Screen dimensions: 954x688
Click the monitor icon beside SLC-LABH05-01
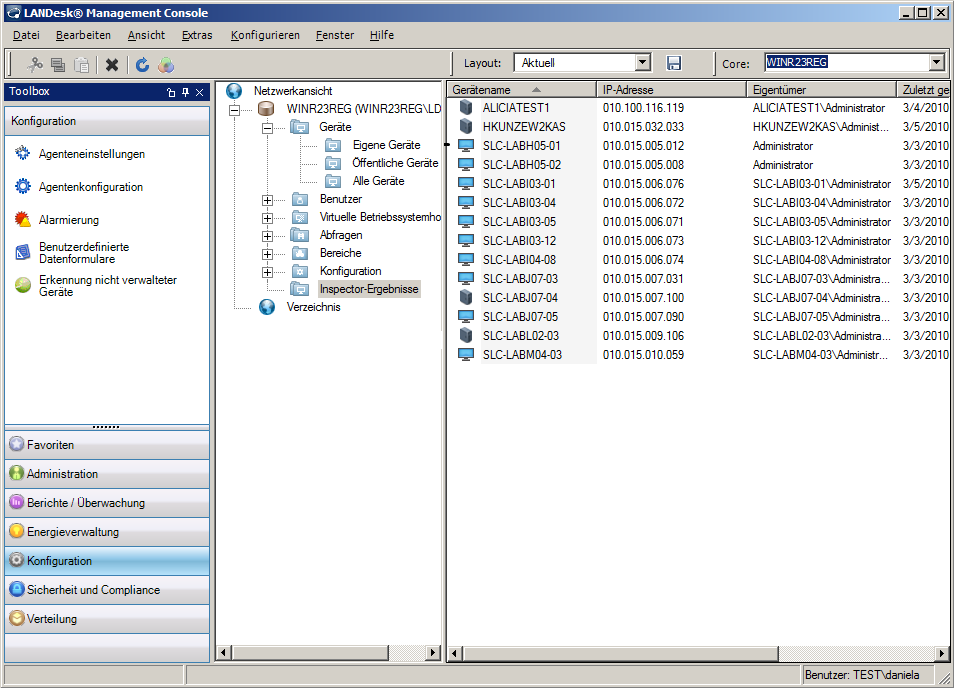pos(466,145)
